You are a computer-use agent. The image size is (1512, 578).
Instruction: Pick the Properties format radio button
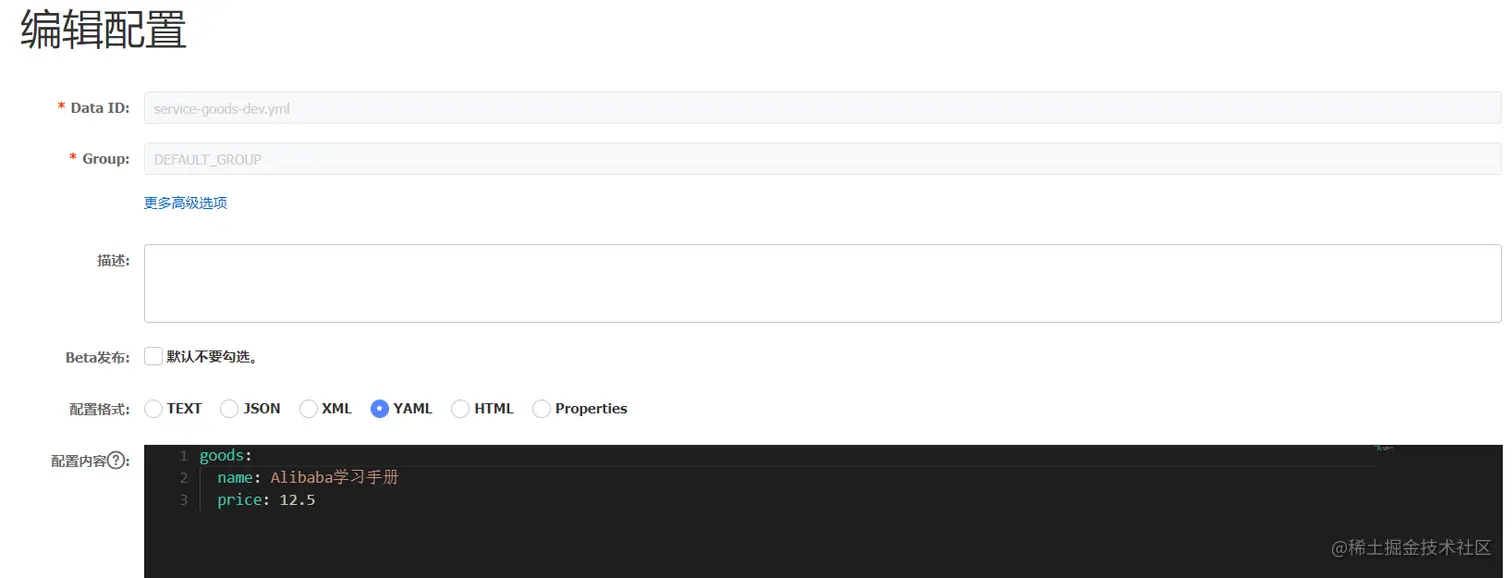[x=541, y=409]
